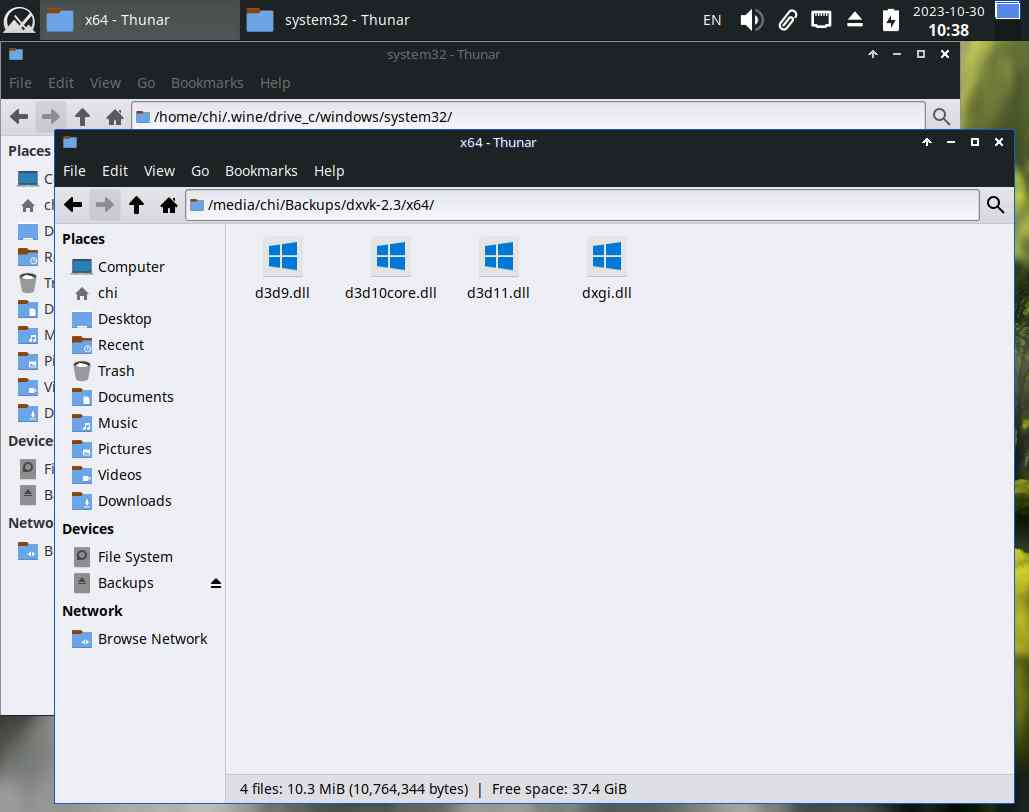1029x812 pixels.
Task: Open File menu in x64 window
Action: tap(74, 171)
